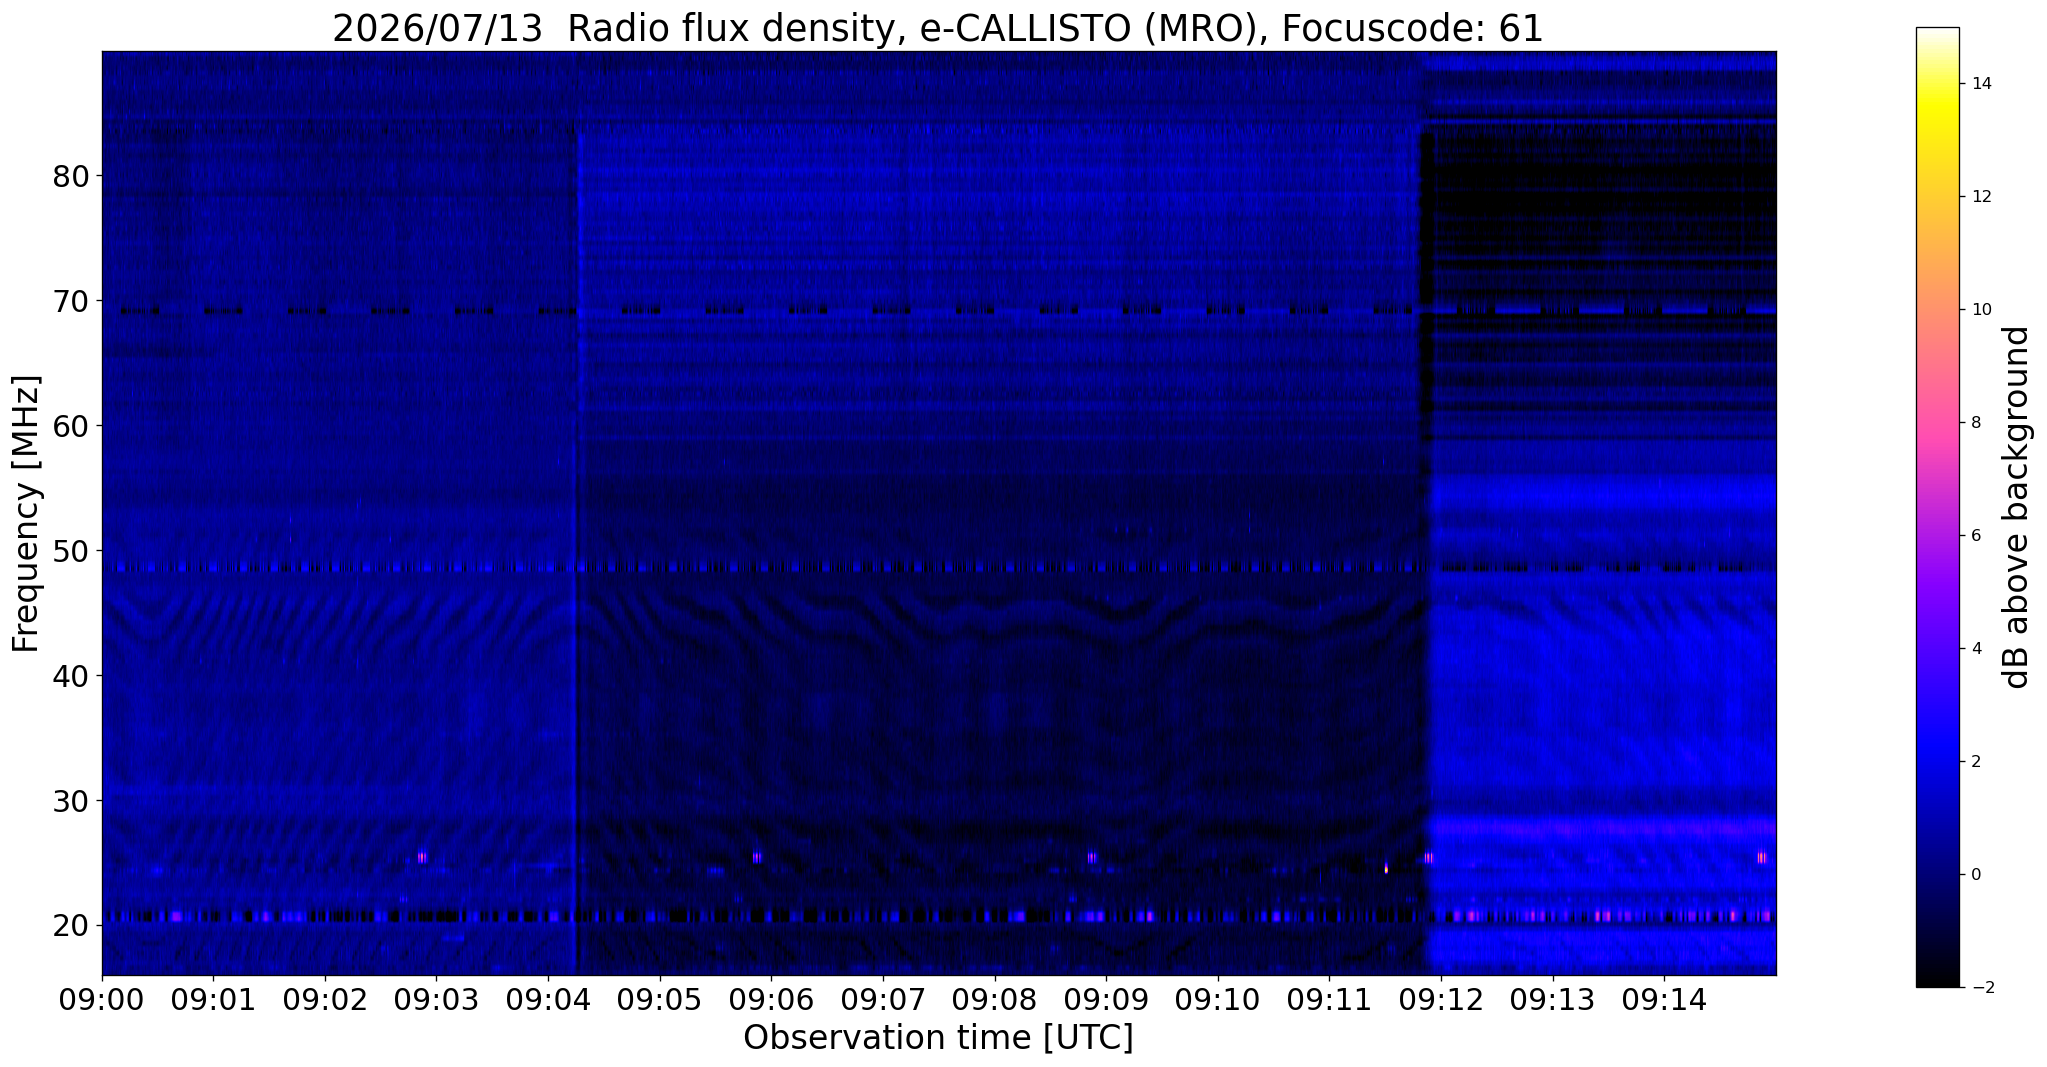Click the 70 MHz frequency tick label
This screenshot has width=2047, height=1067.
pyautogui.click(x=71, y=301)
